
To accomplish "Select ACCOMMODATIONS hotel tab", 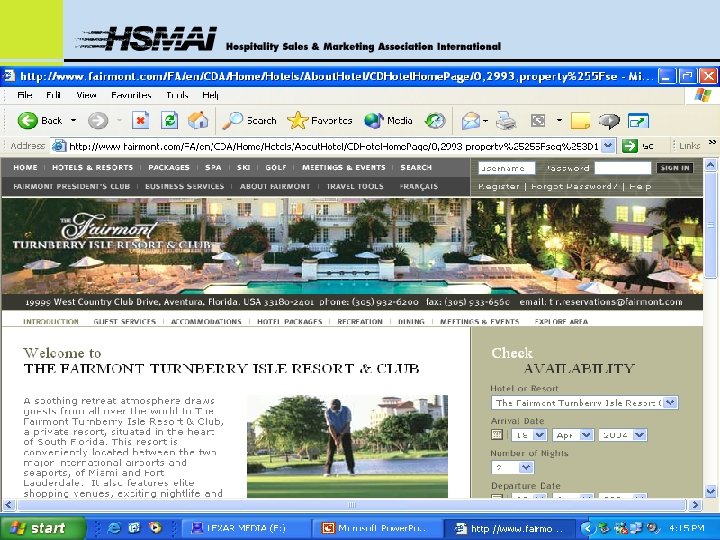I will 206,321.
